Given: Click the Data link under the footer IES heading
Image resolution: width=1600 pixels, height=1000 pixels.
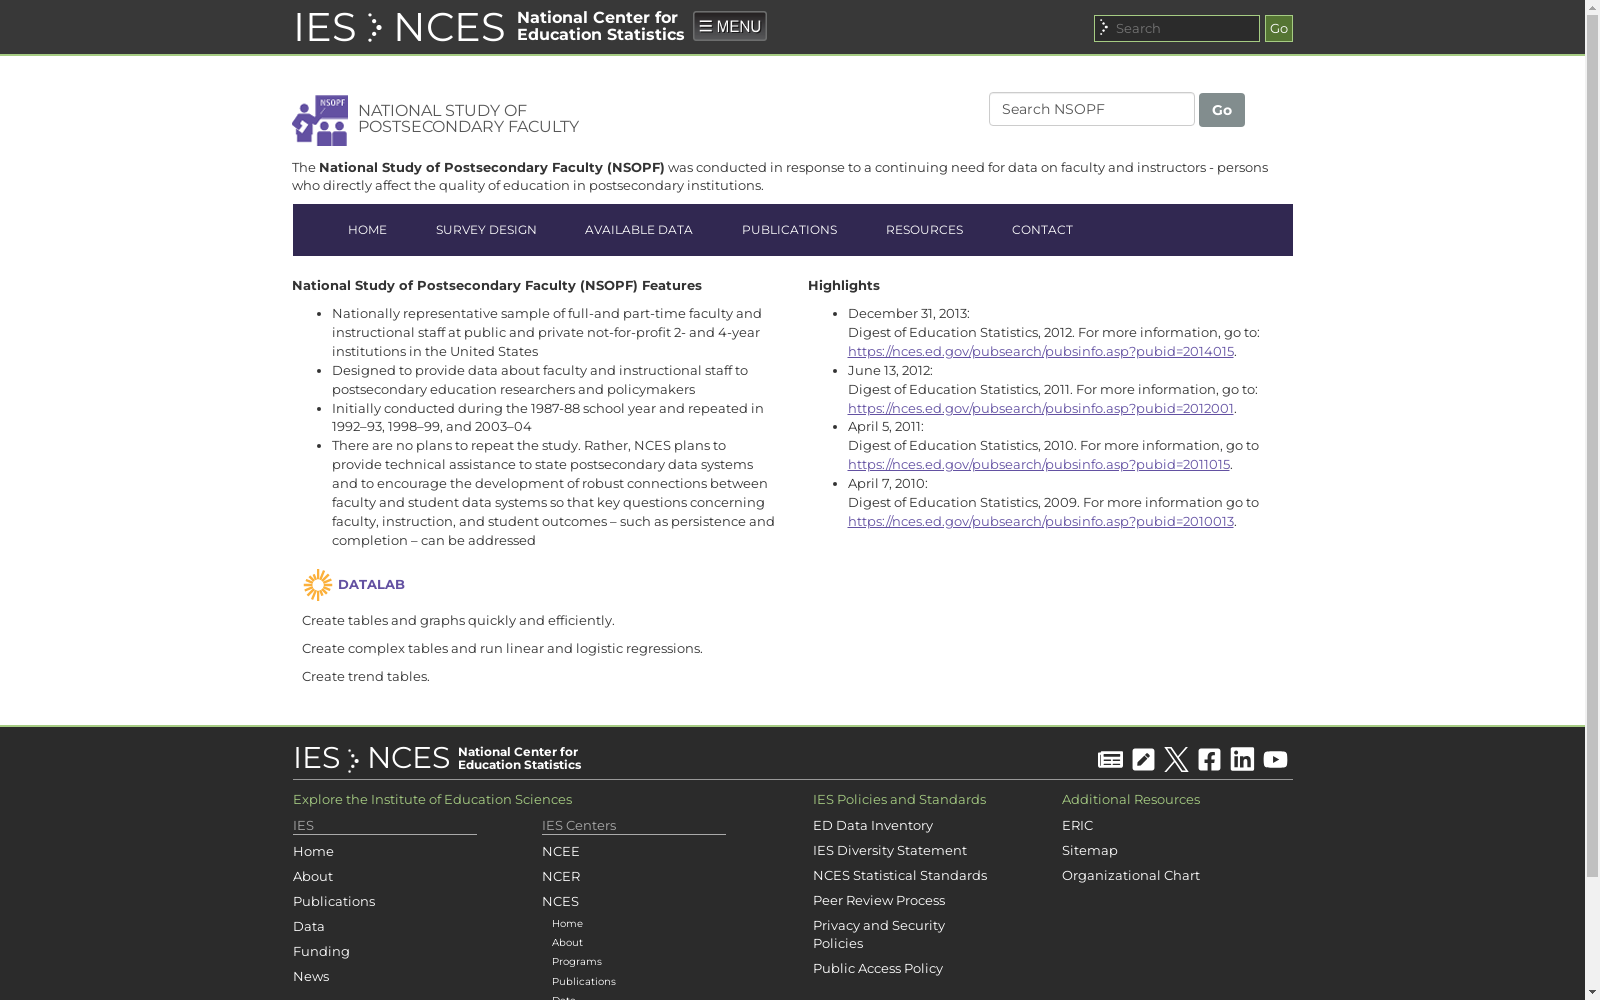Looking at the screenshot, I should (x=309, y=926).
